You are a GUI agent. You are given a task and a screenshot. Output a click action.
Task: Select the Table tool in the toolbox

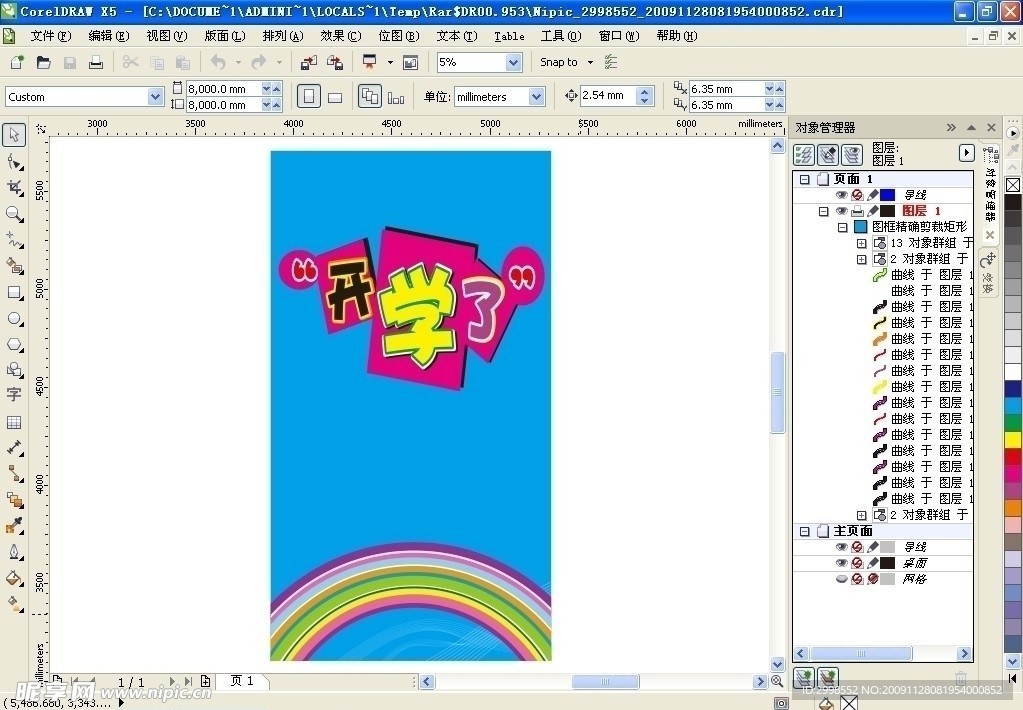[x=14, y=422]
